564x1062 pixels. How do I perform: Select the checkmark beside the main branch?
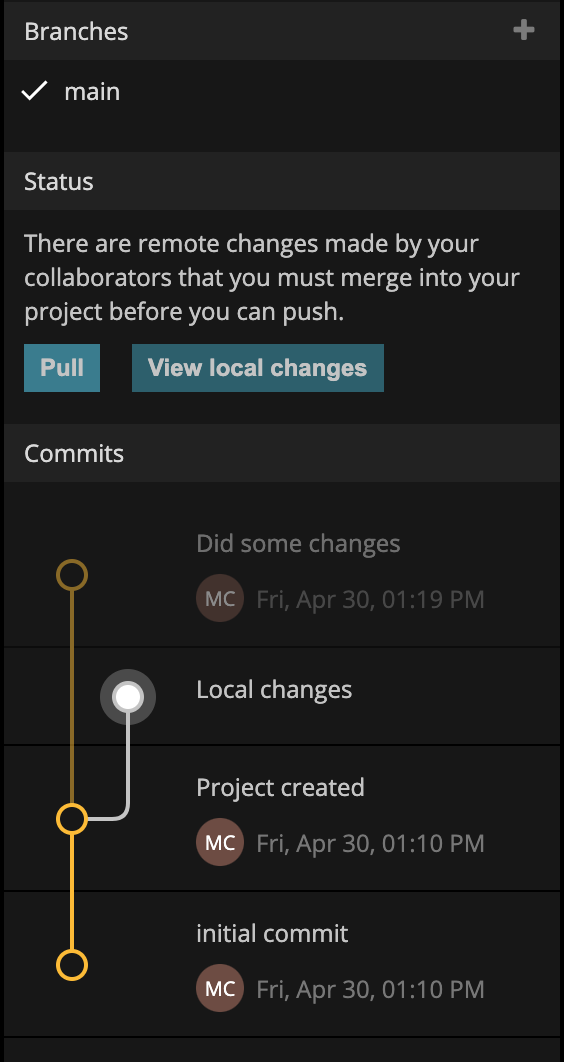pos(34,91)
